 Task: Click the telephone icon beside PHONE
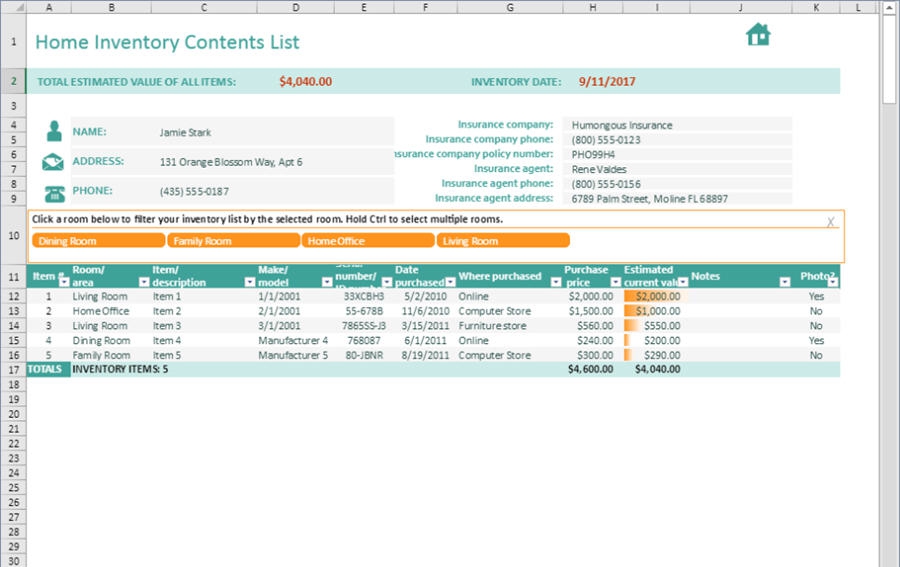53,192
